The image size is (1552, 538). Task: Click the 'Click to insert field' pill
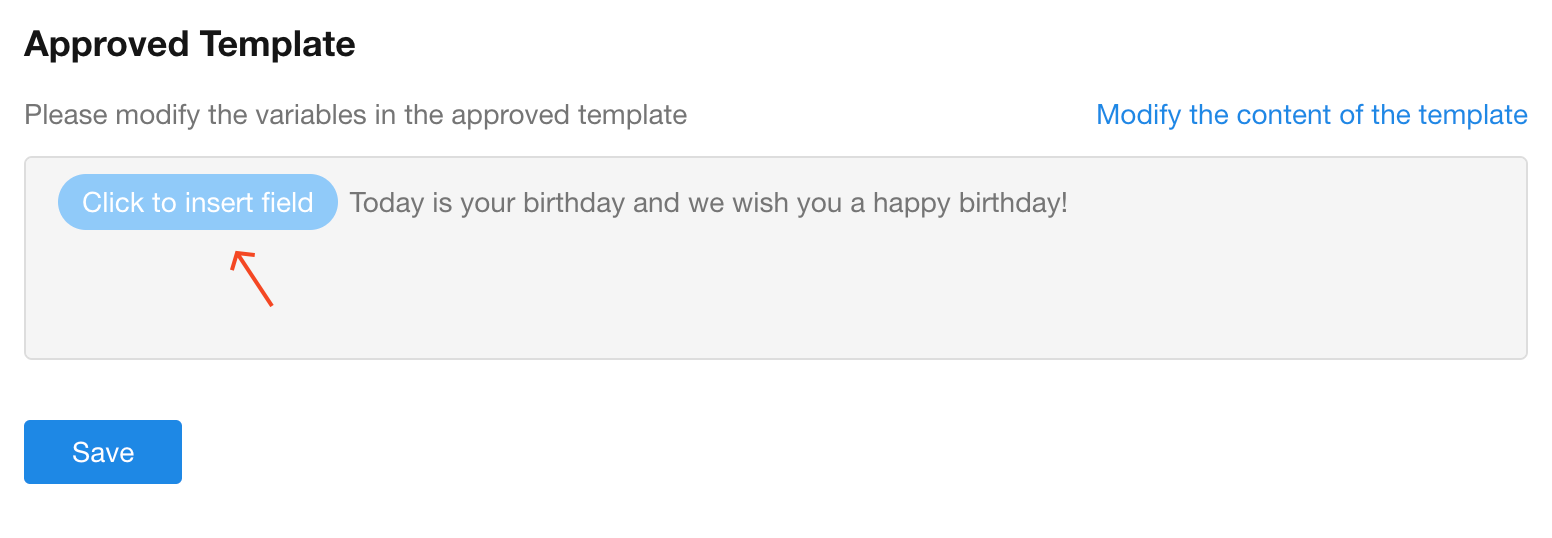pyautogui.click(x=197, y=203)
